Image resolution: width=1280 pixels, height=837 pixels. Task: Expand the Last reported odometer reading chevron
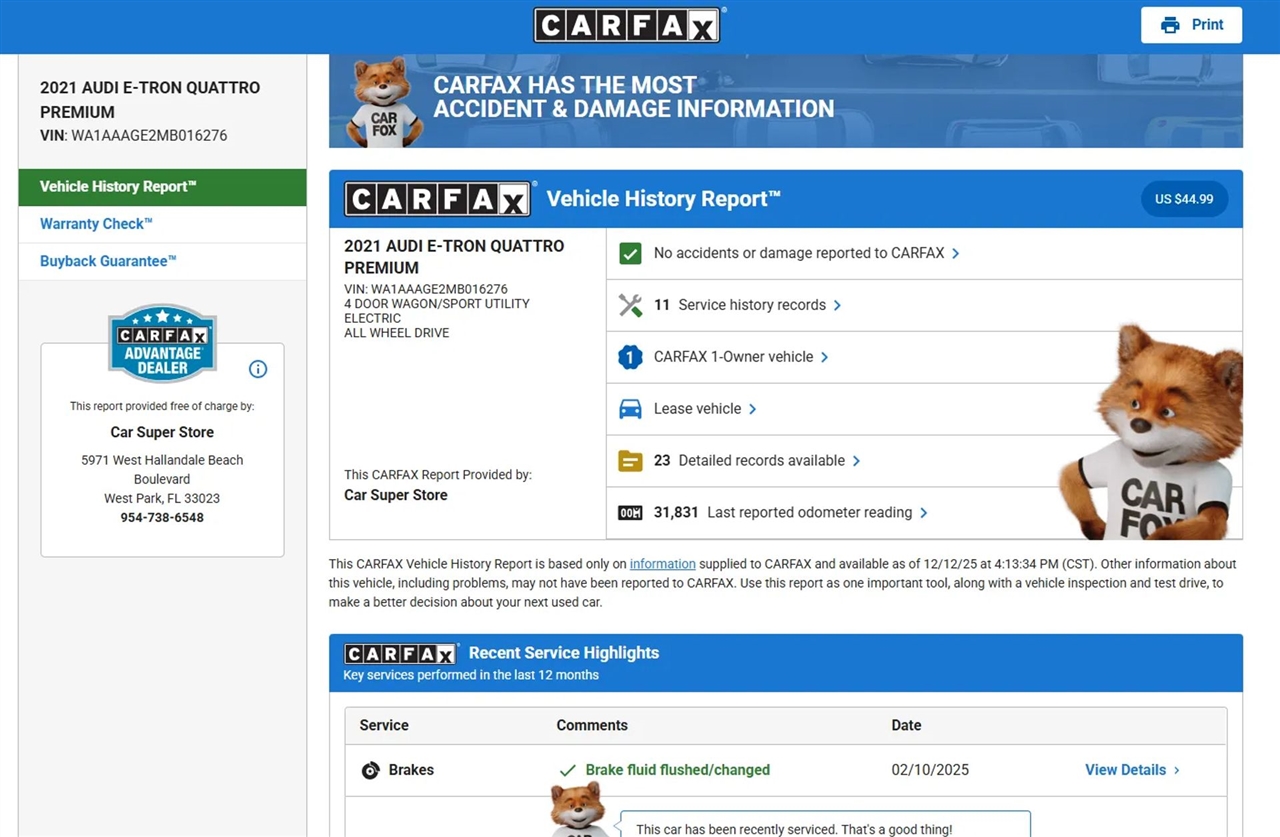[923, 513]
